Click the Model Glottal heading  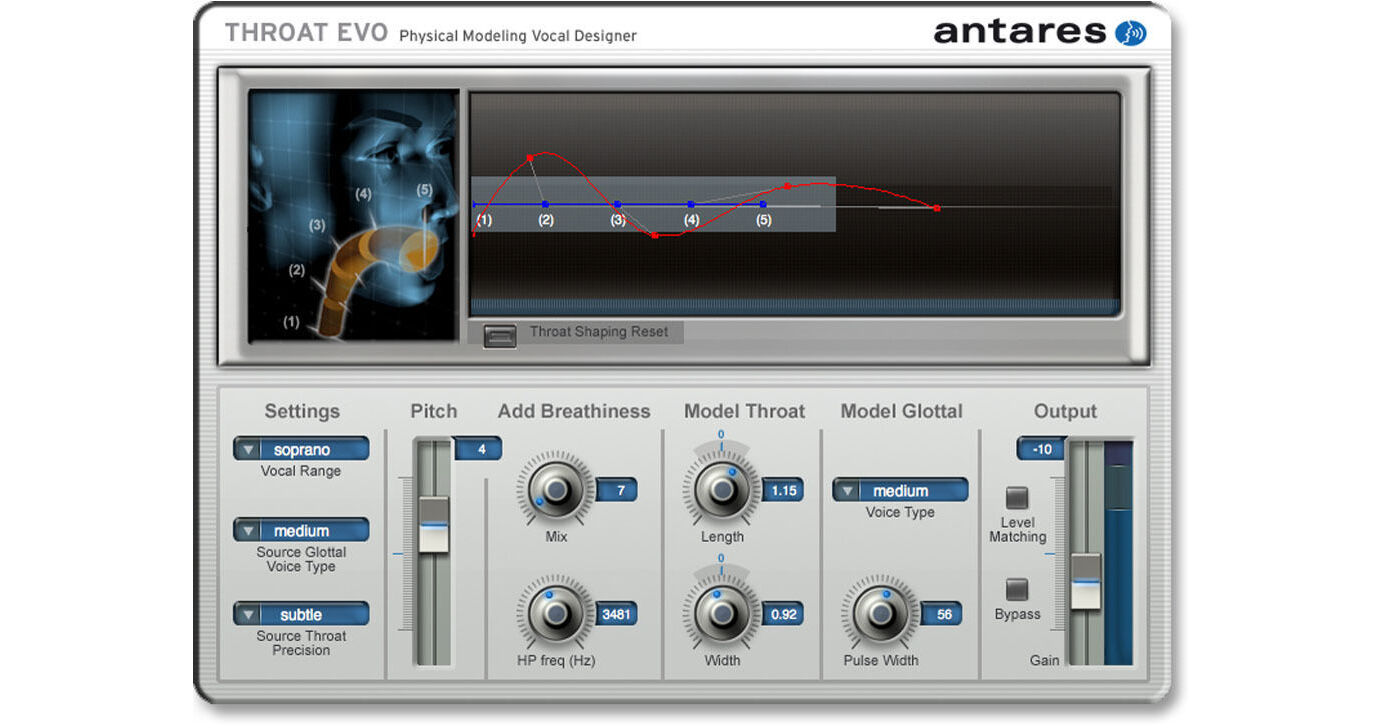(901, 411)
